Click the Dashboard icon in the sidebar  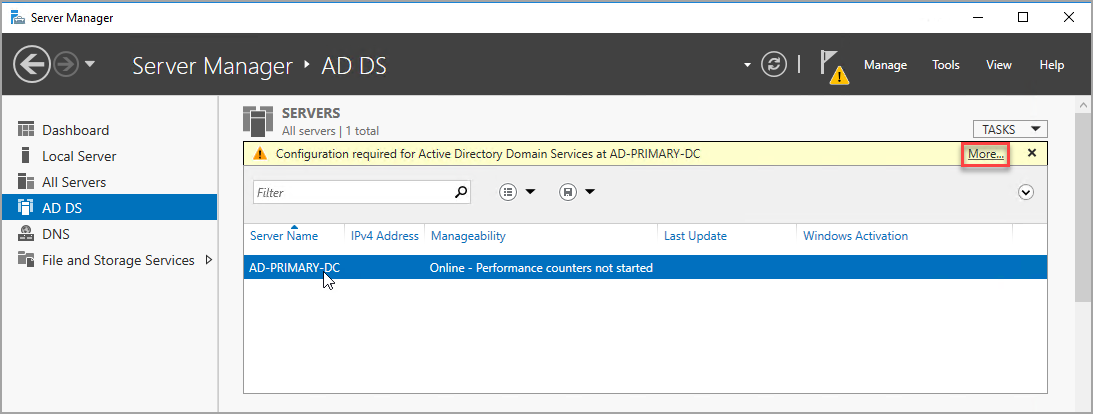[27, 130]
